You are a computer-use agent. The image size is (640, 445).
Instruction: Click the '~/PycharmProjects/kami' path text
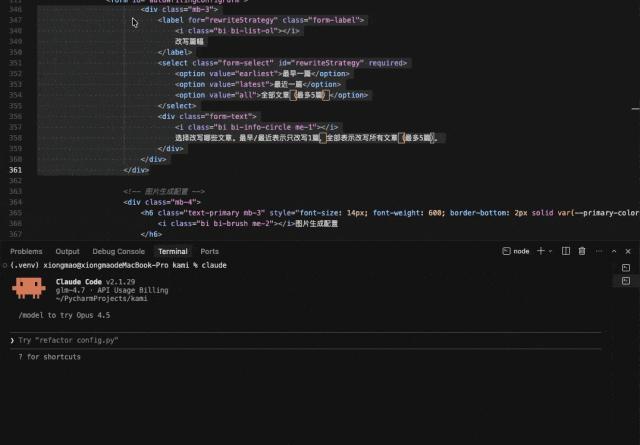pos(101,299)
